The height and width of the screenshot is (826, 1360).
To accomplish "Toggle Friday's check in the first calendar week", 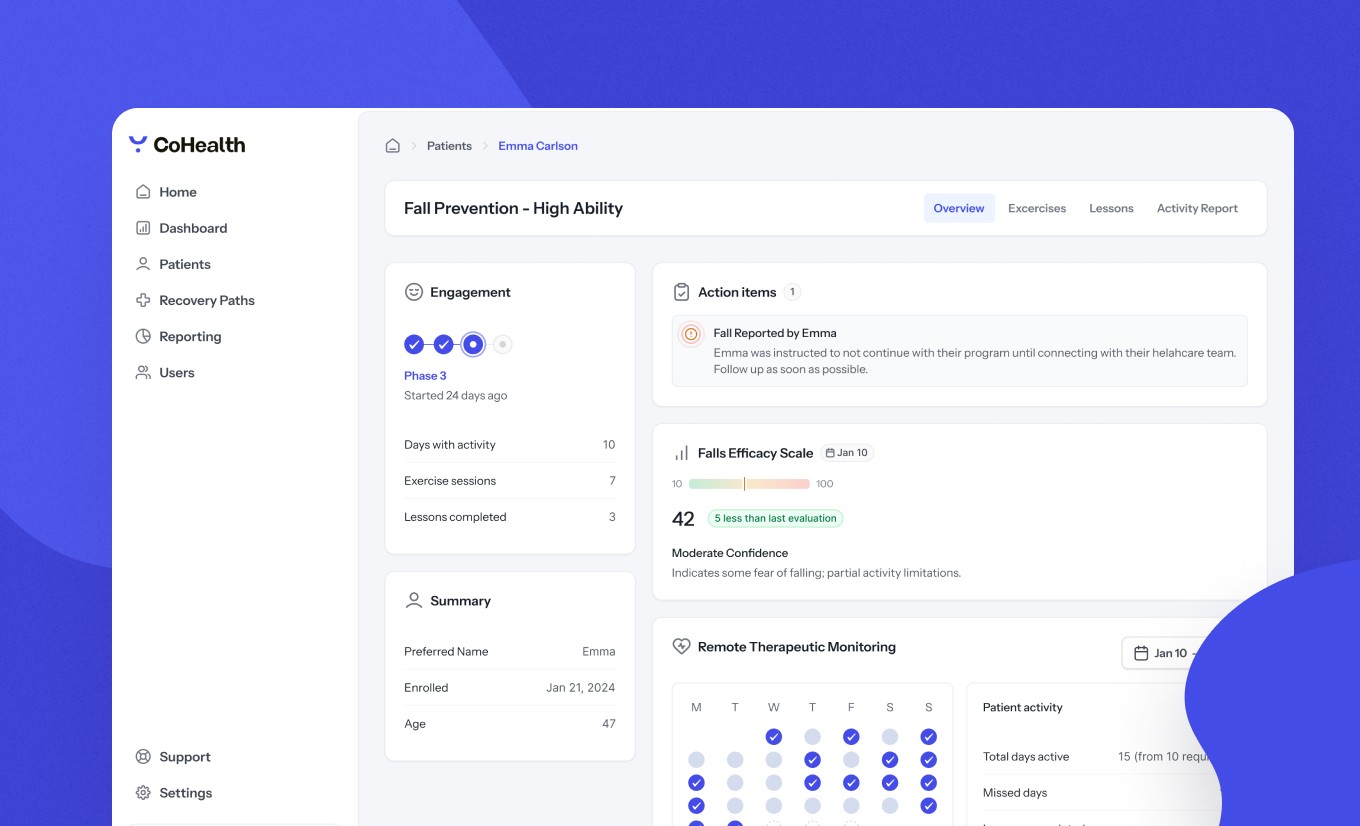I will pyautogui.click(x=851, y=737).
